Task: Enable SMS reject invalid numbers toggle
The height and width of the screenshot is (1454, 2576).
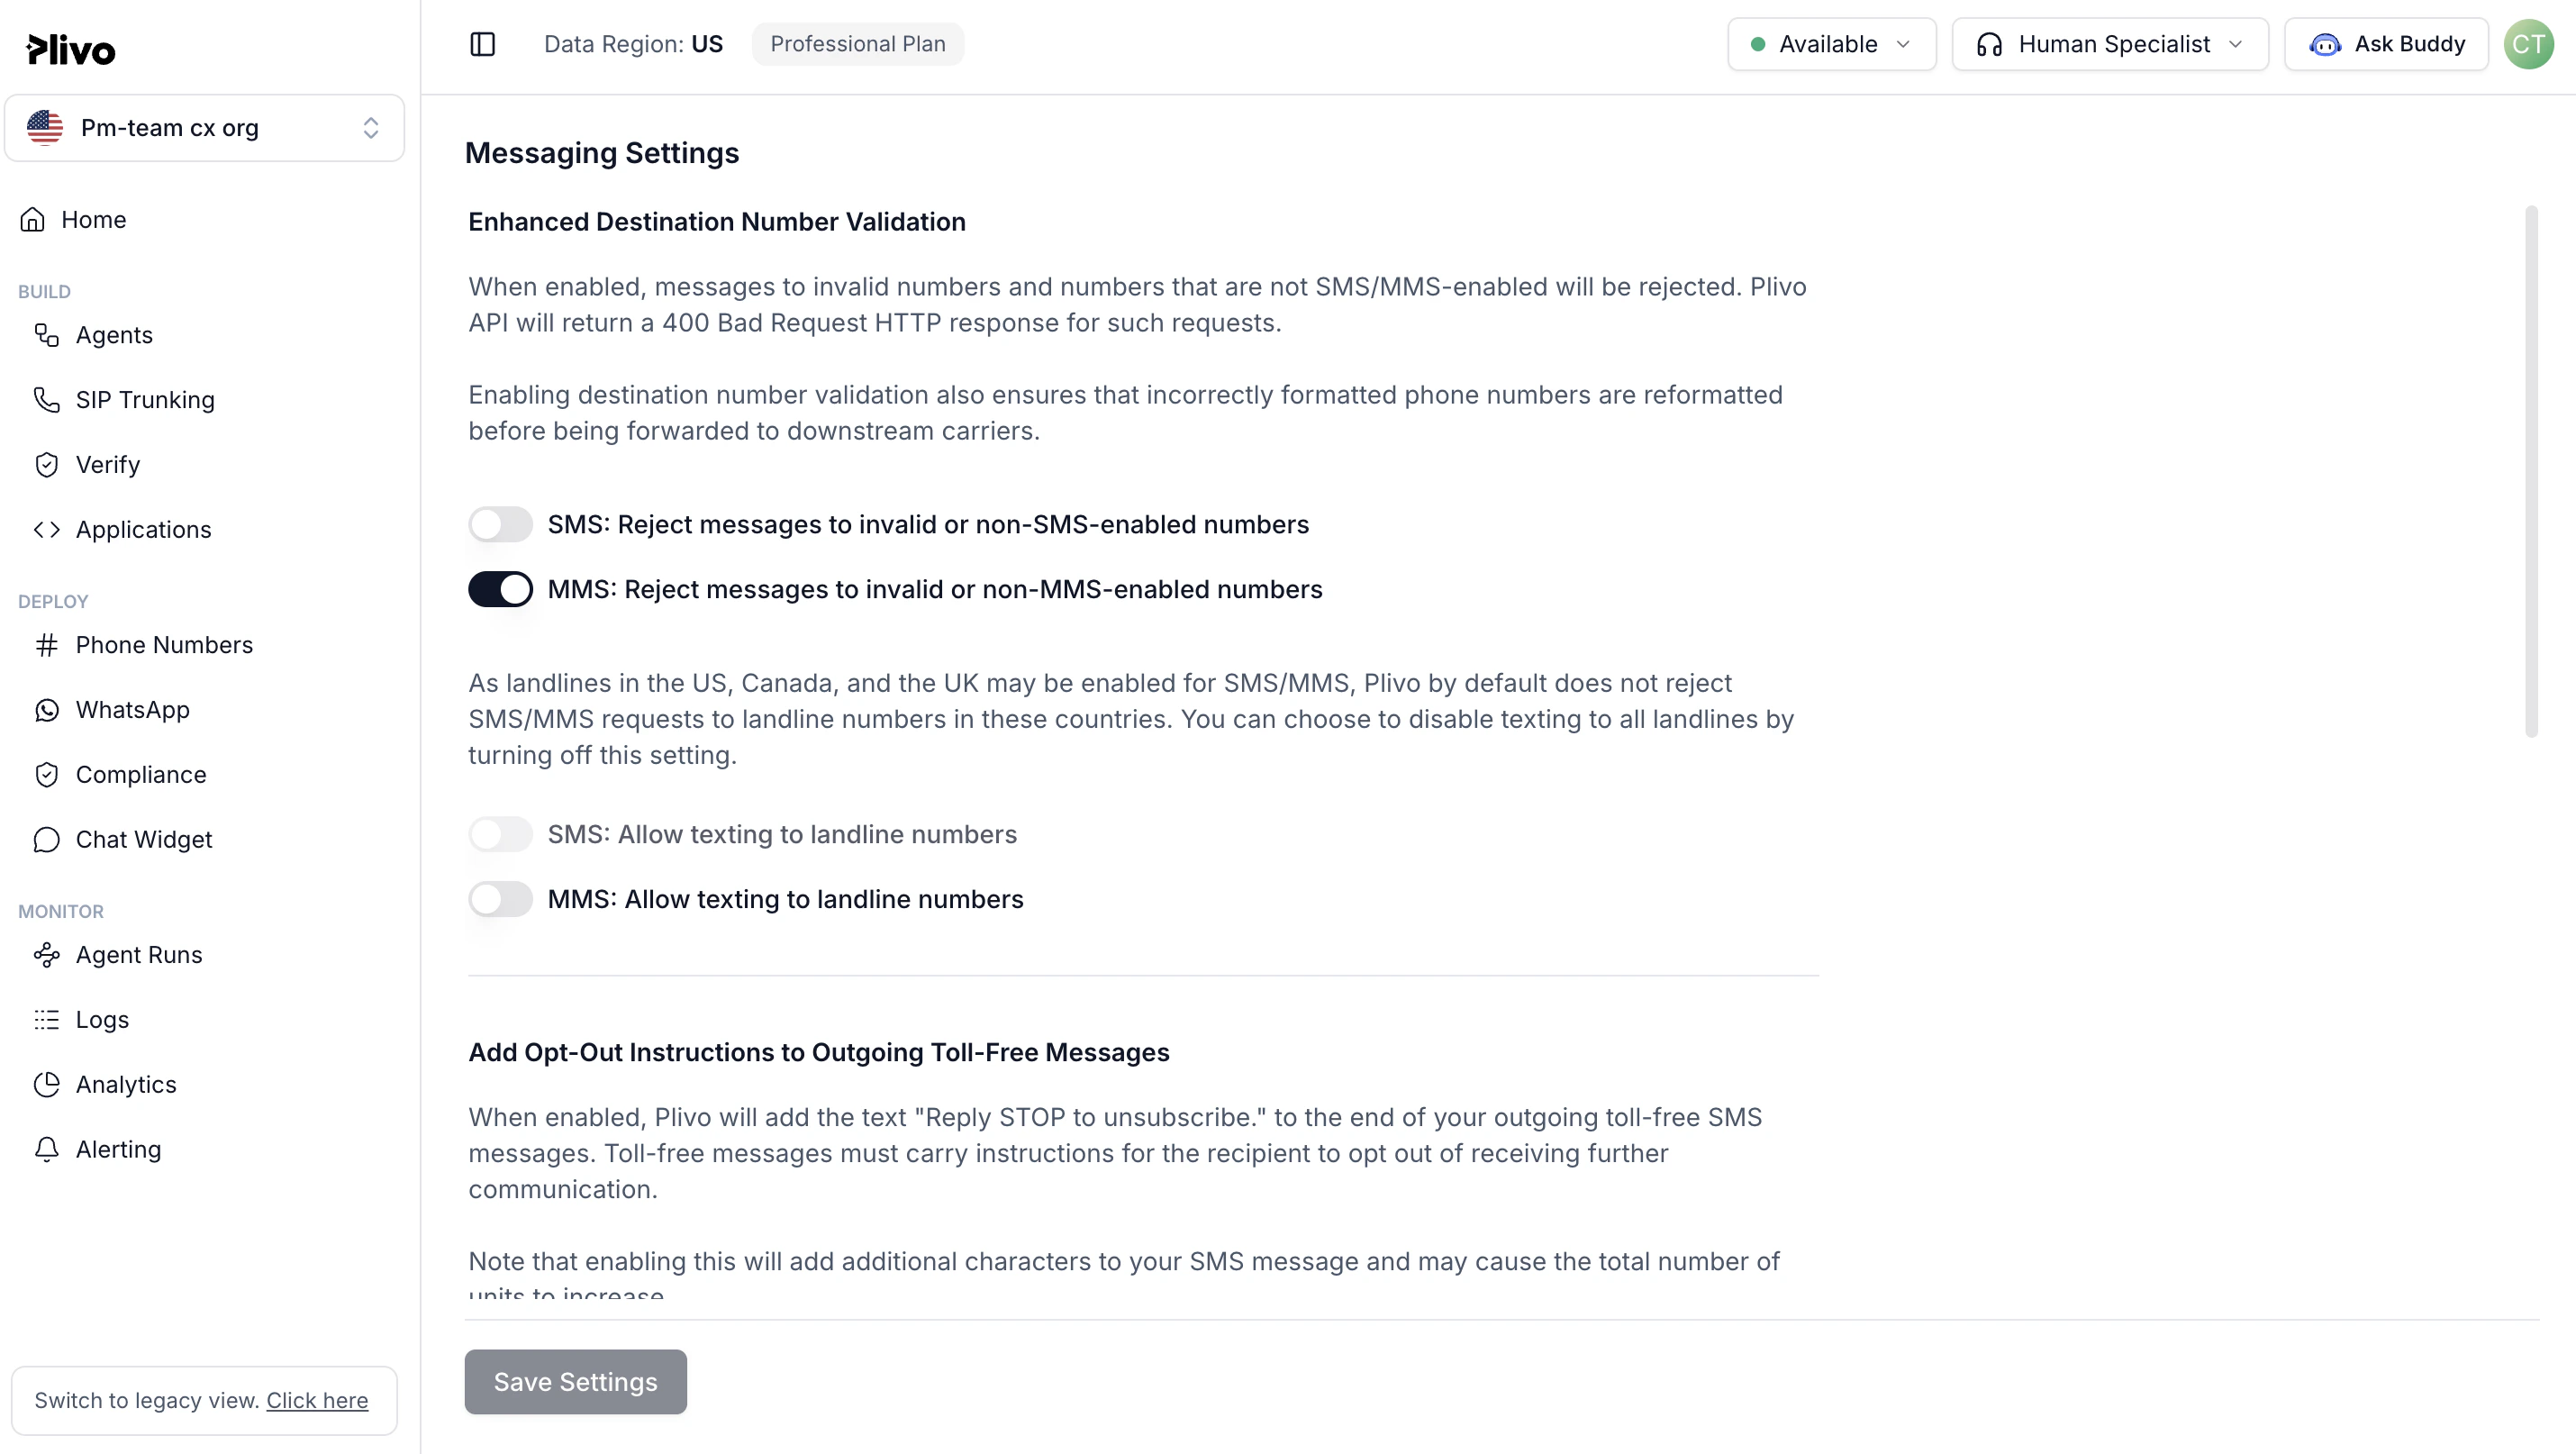Action: [500, 525]
